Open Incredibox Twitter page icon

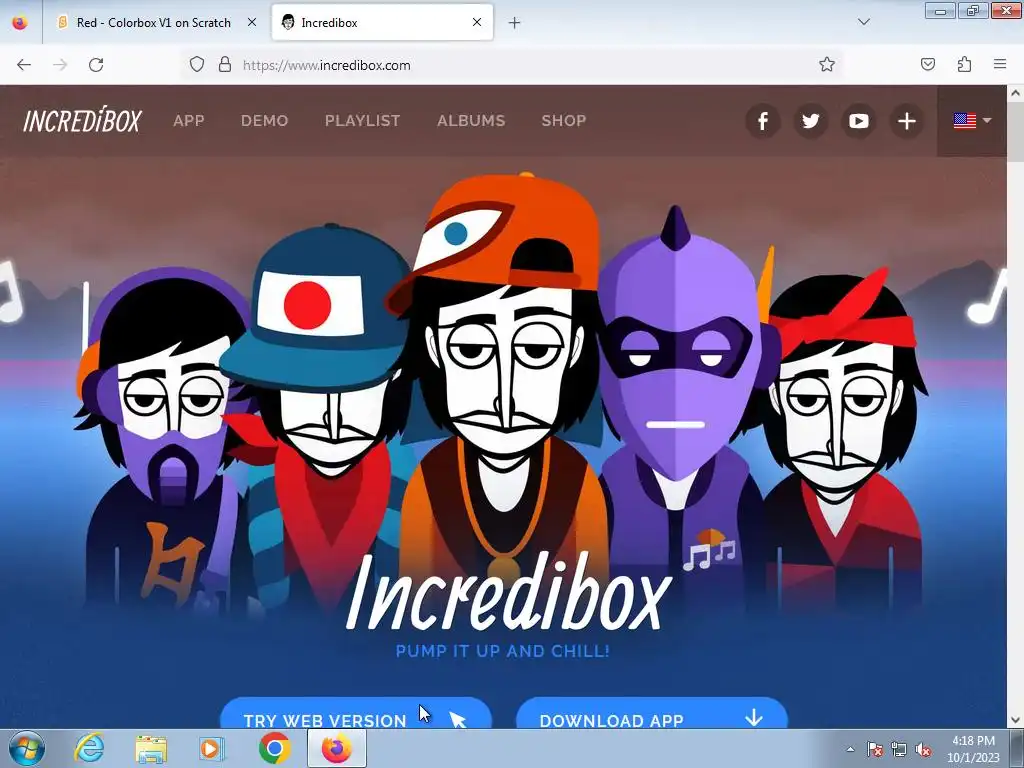coord(810,121)
